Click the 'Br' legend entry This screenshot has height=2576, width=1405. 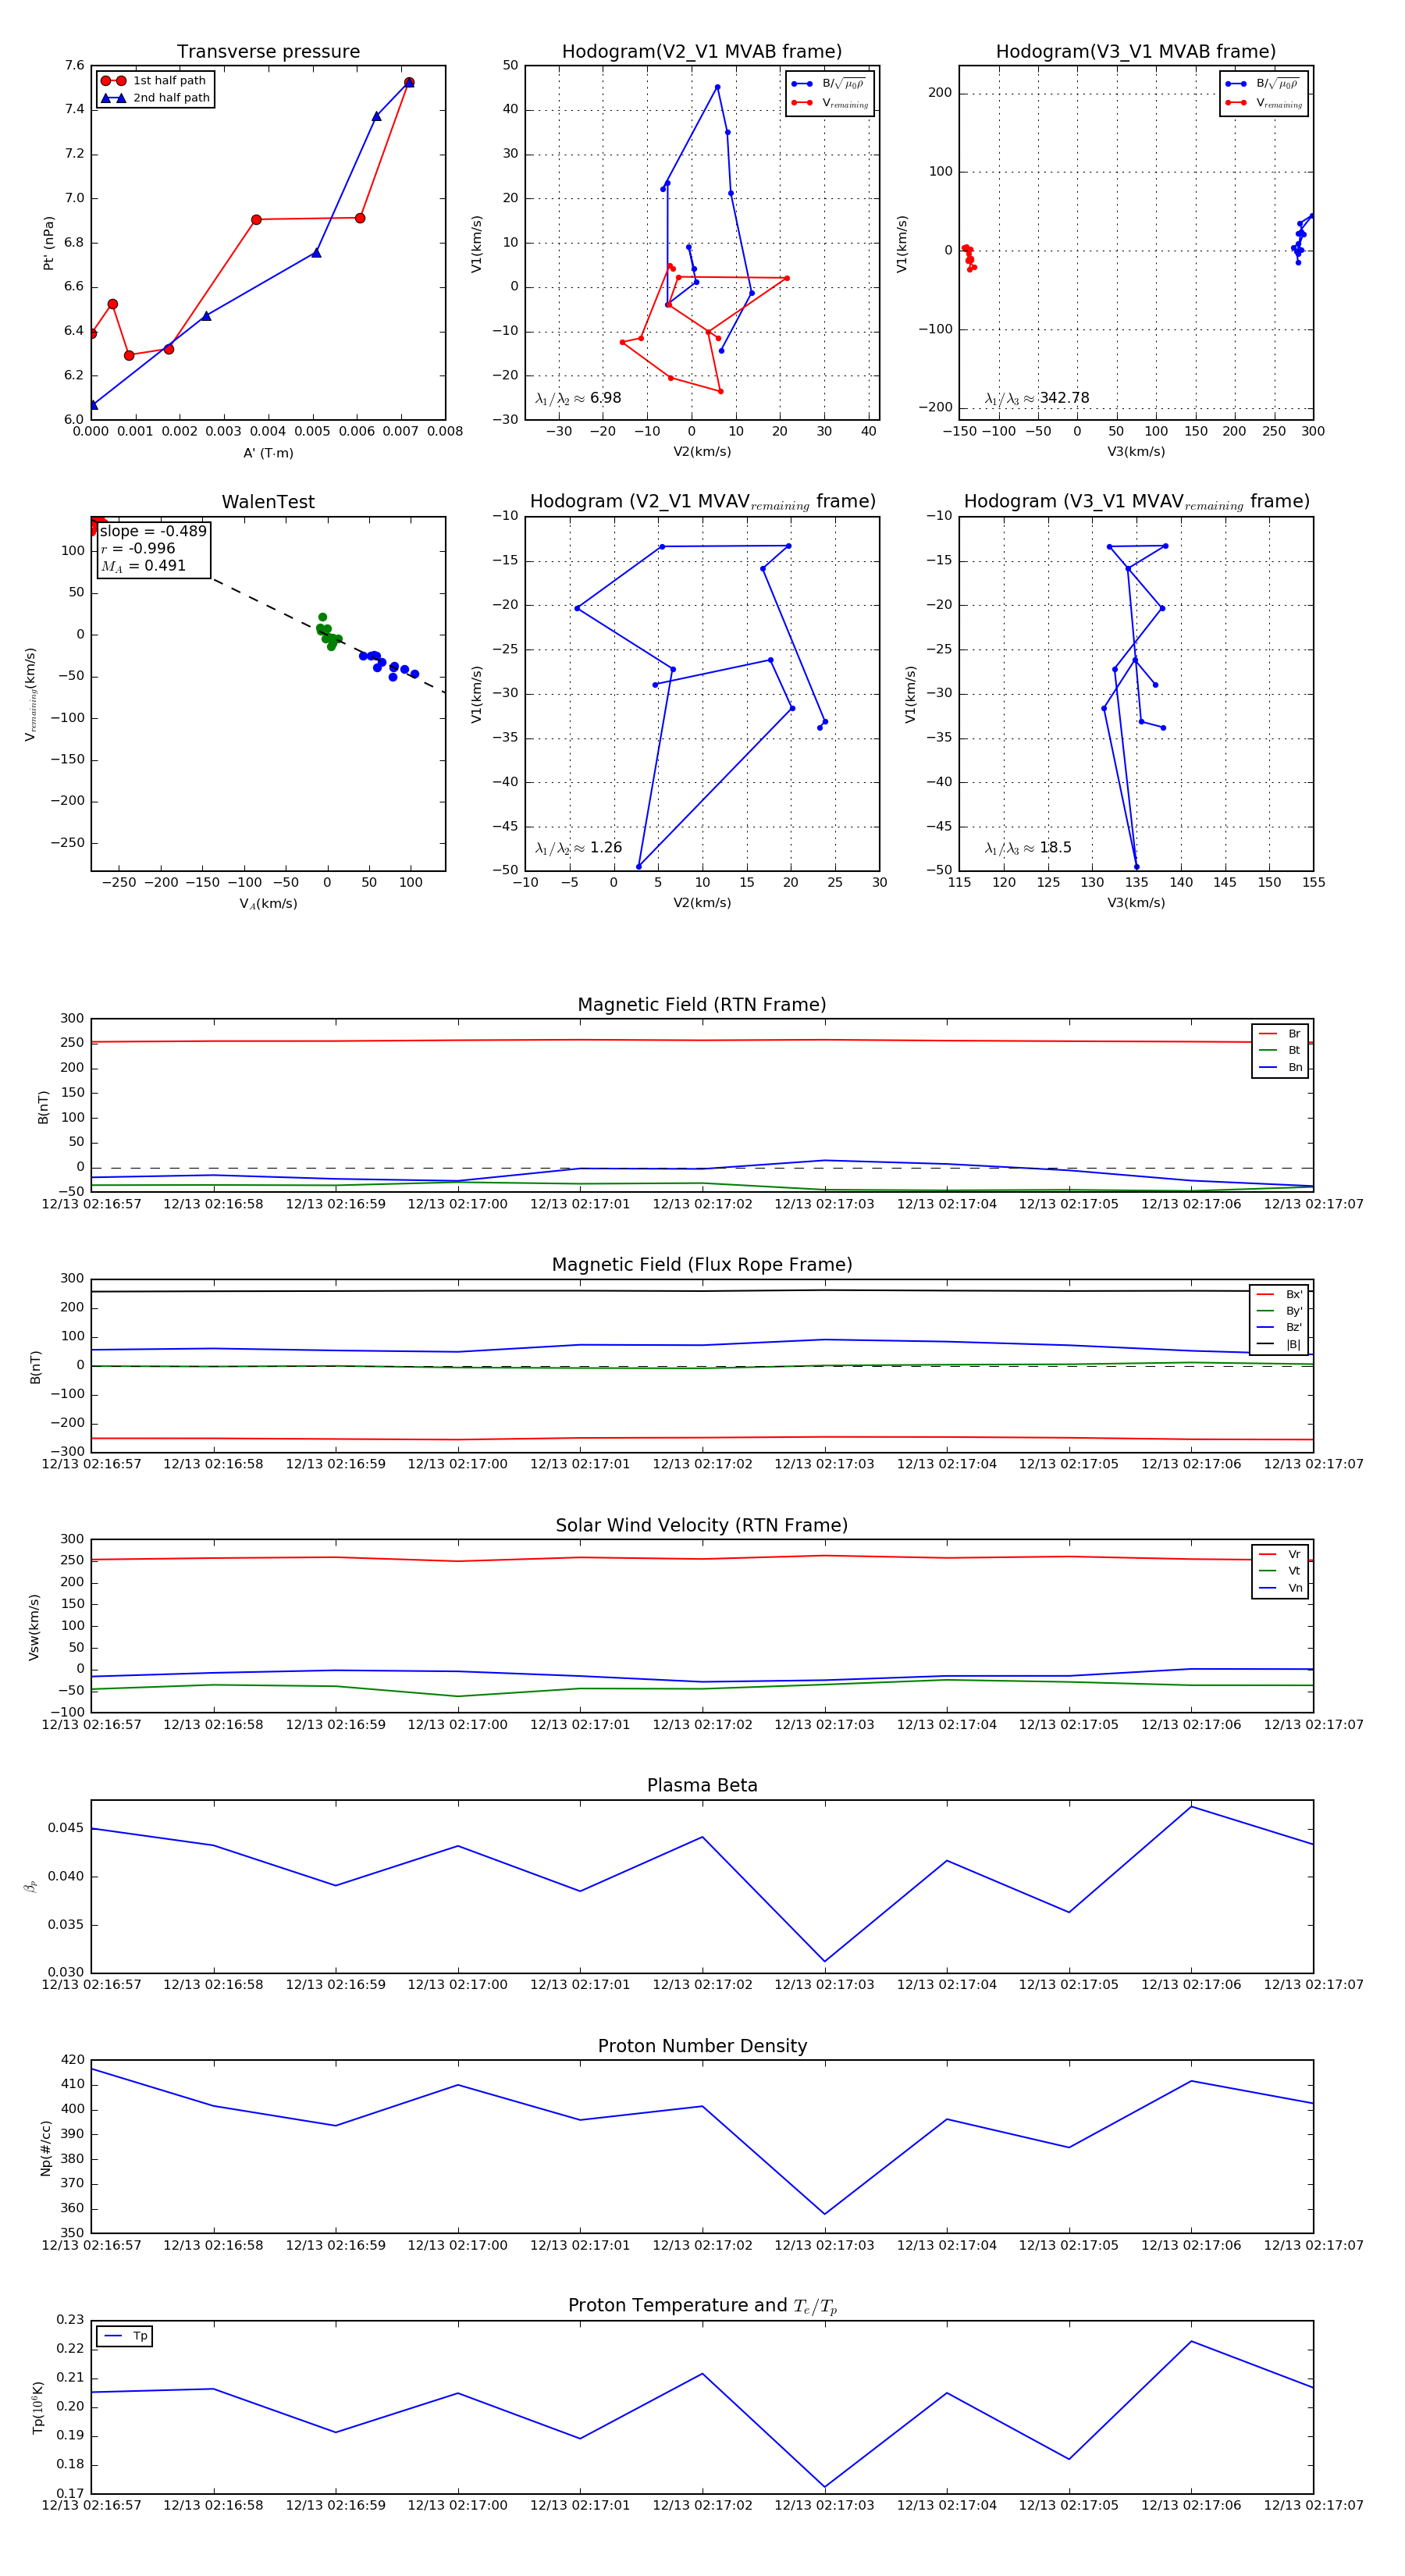coord(1280,1034)
